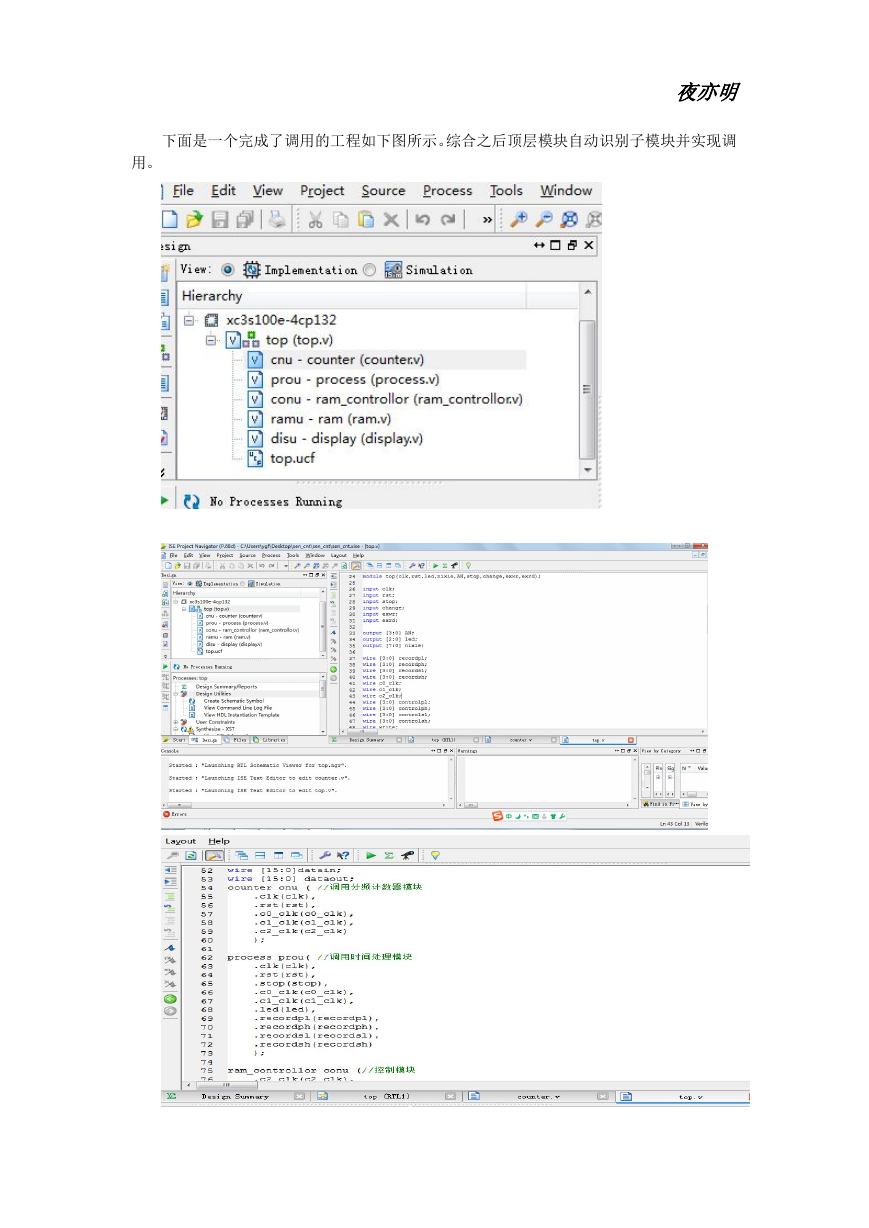Click Undo arrow in enlarged Hierarchy screenshot toolbar
This screenshot has width=869, height=1228.
(423, 220)
